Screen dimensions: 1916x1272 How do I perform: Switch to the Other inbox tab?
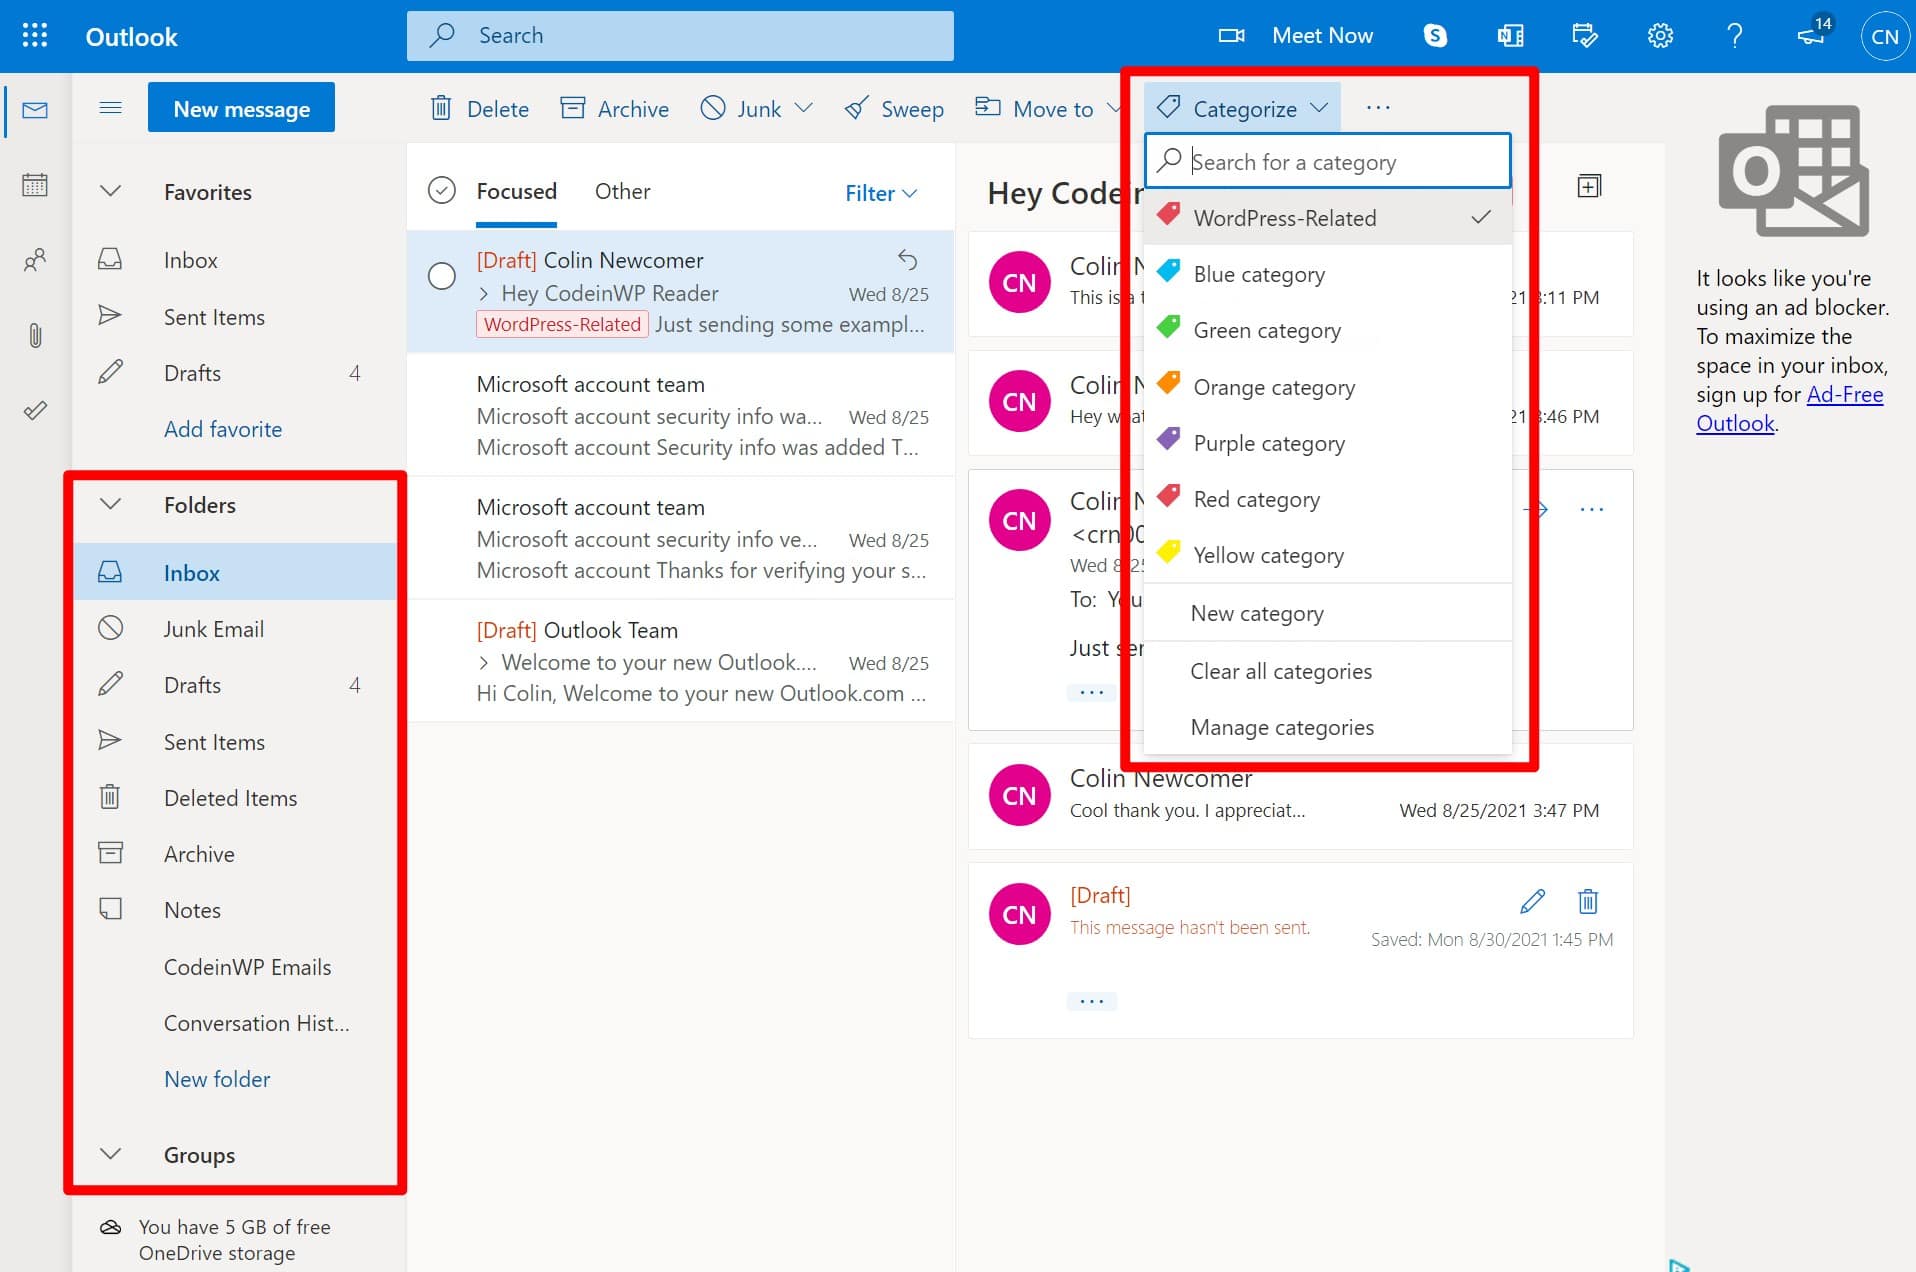622,191
